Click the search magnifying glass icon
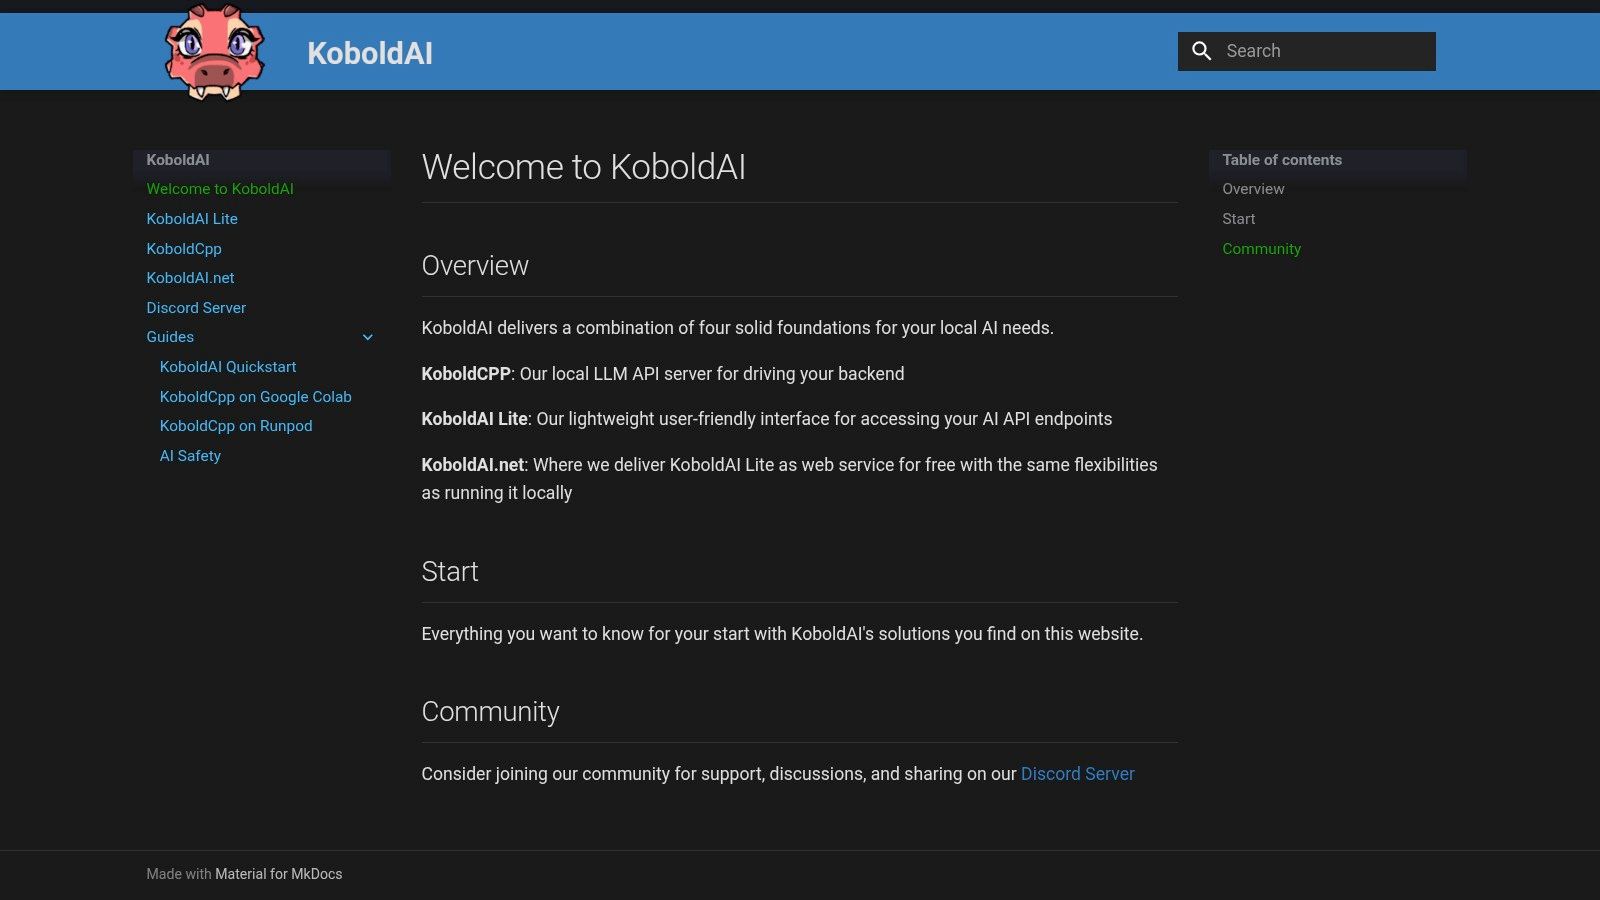1600x900 pixels. pyautogui.click(x=1202, y=50)
